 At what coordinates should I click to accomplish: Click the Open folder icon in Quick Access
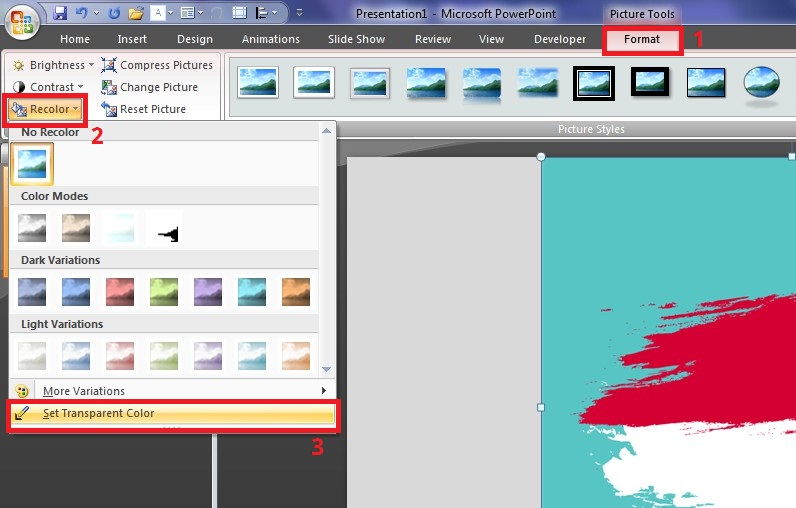(x=136, y=14)
